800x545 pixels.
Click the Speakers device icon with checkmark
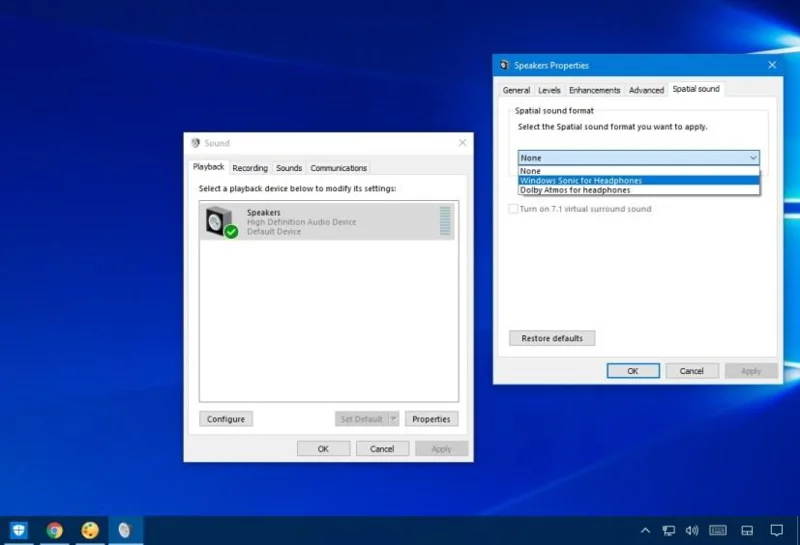point(221,222)
